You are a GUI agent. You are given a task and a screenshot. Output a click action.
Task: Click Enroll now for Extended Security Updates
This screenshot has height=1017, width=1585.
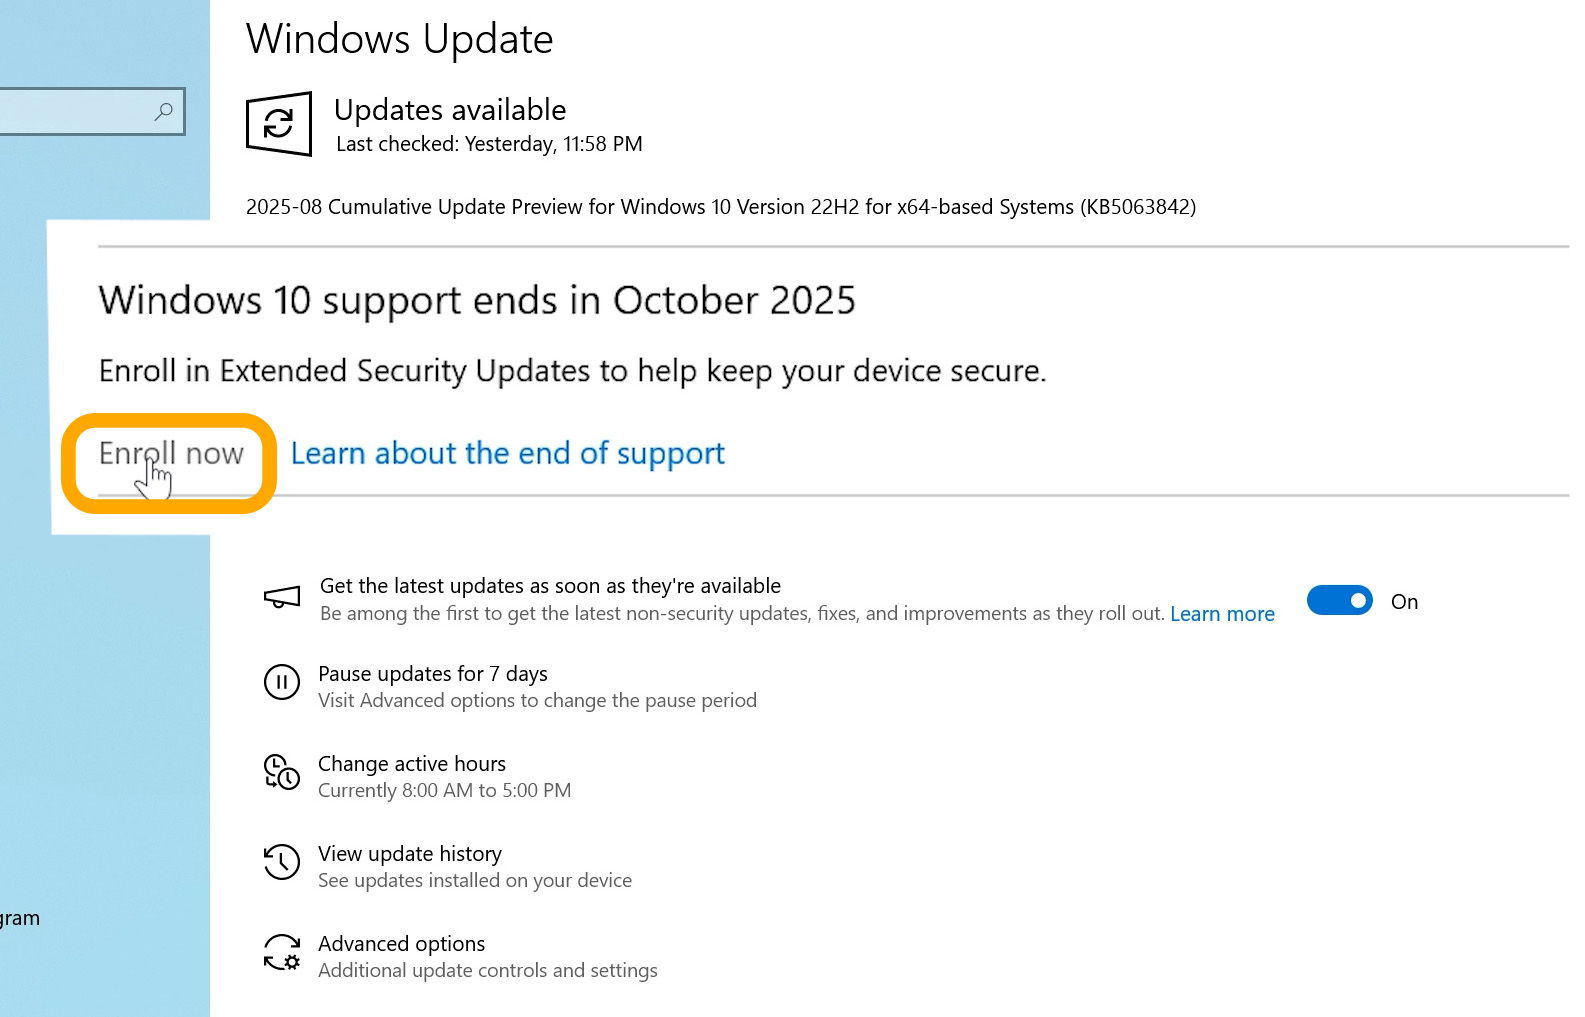[171, 454]
